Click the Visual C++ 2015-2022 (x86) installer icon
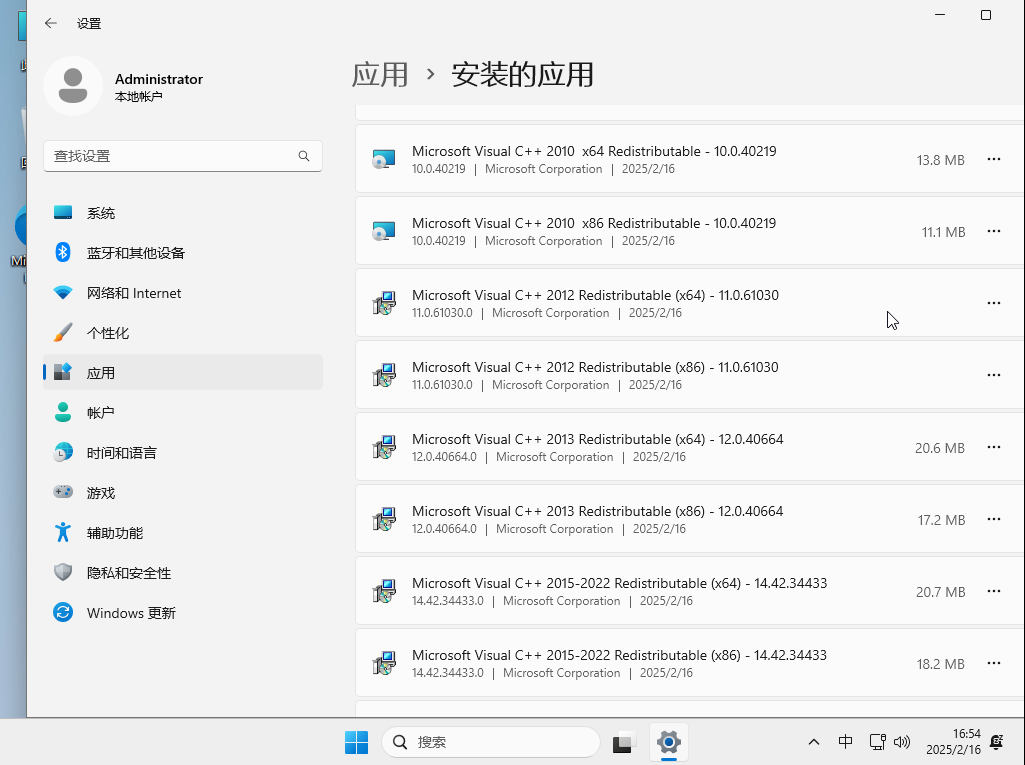The height and width of the screenshot is (765, 1025). tap(384, 663)
